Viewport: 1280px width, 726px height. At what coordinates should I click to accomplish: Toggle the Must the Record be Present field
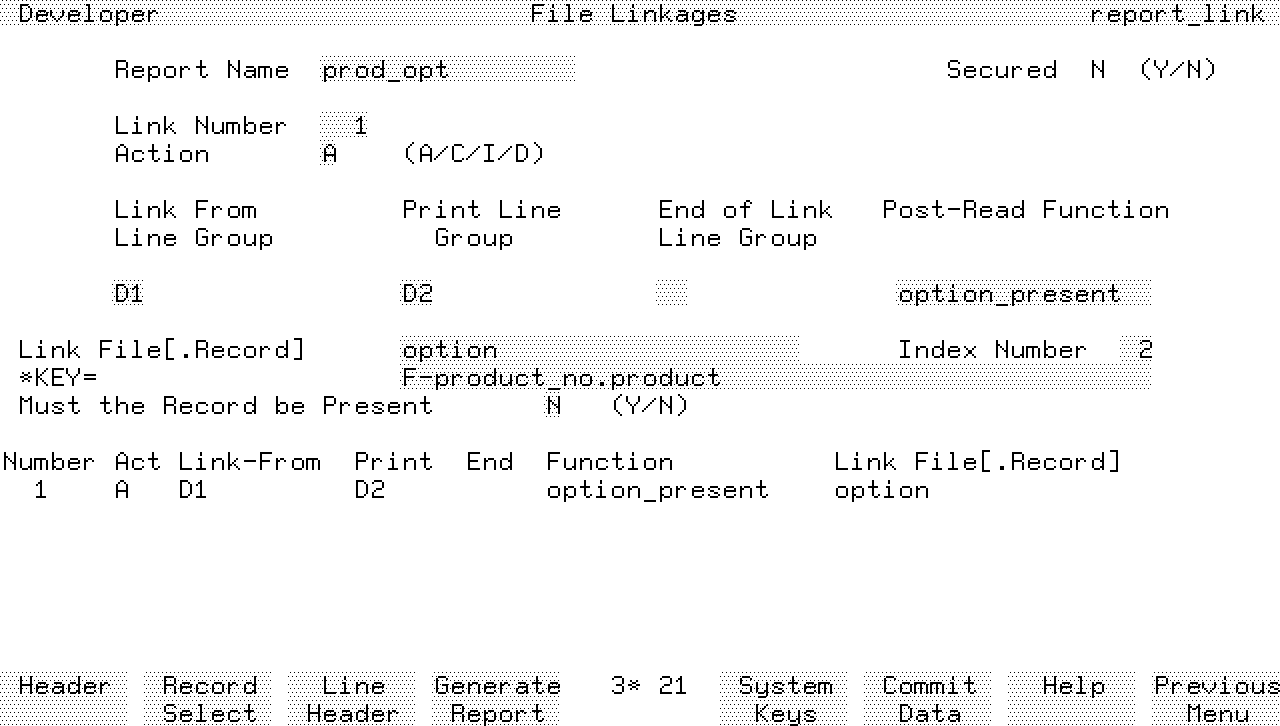click(553, 406)
